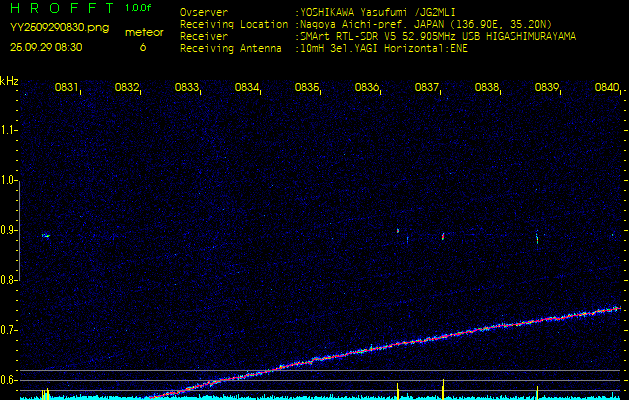Click the 0.7 frequency axis label
This screenshot has height=400, width=629.
point(9,330)
